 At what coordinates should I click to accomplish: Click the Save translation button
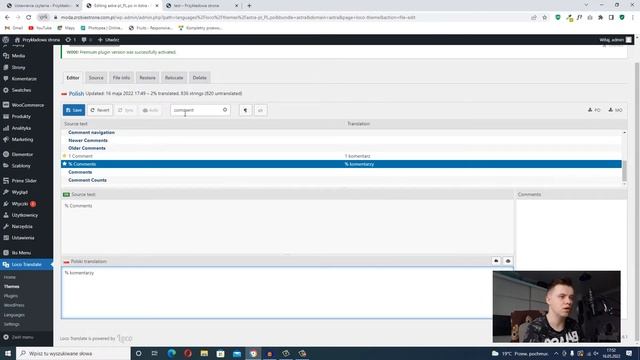74,110
